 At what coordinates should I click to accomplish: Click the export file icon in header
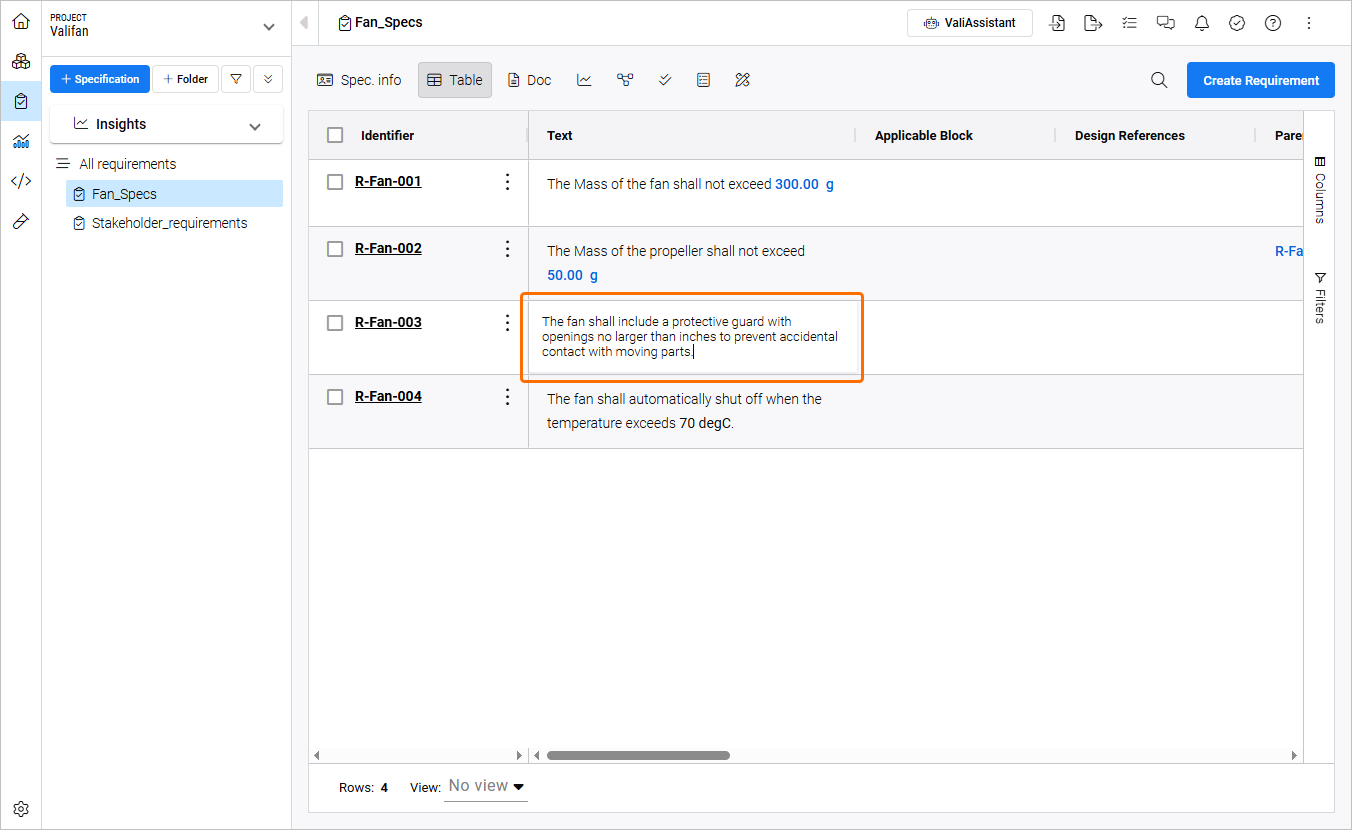(1093, 23)
